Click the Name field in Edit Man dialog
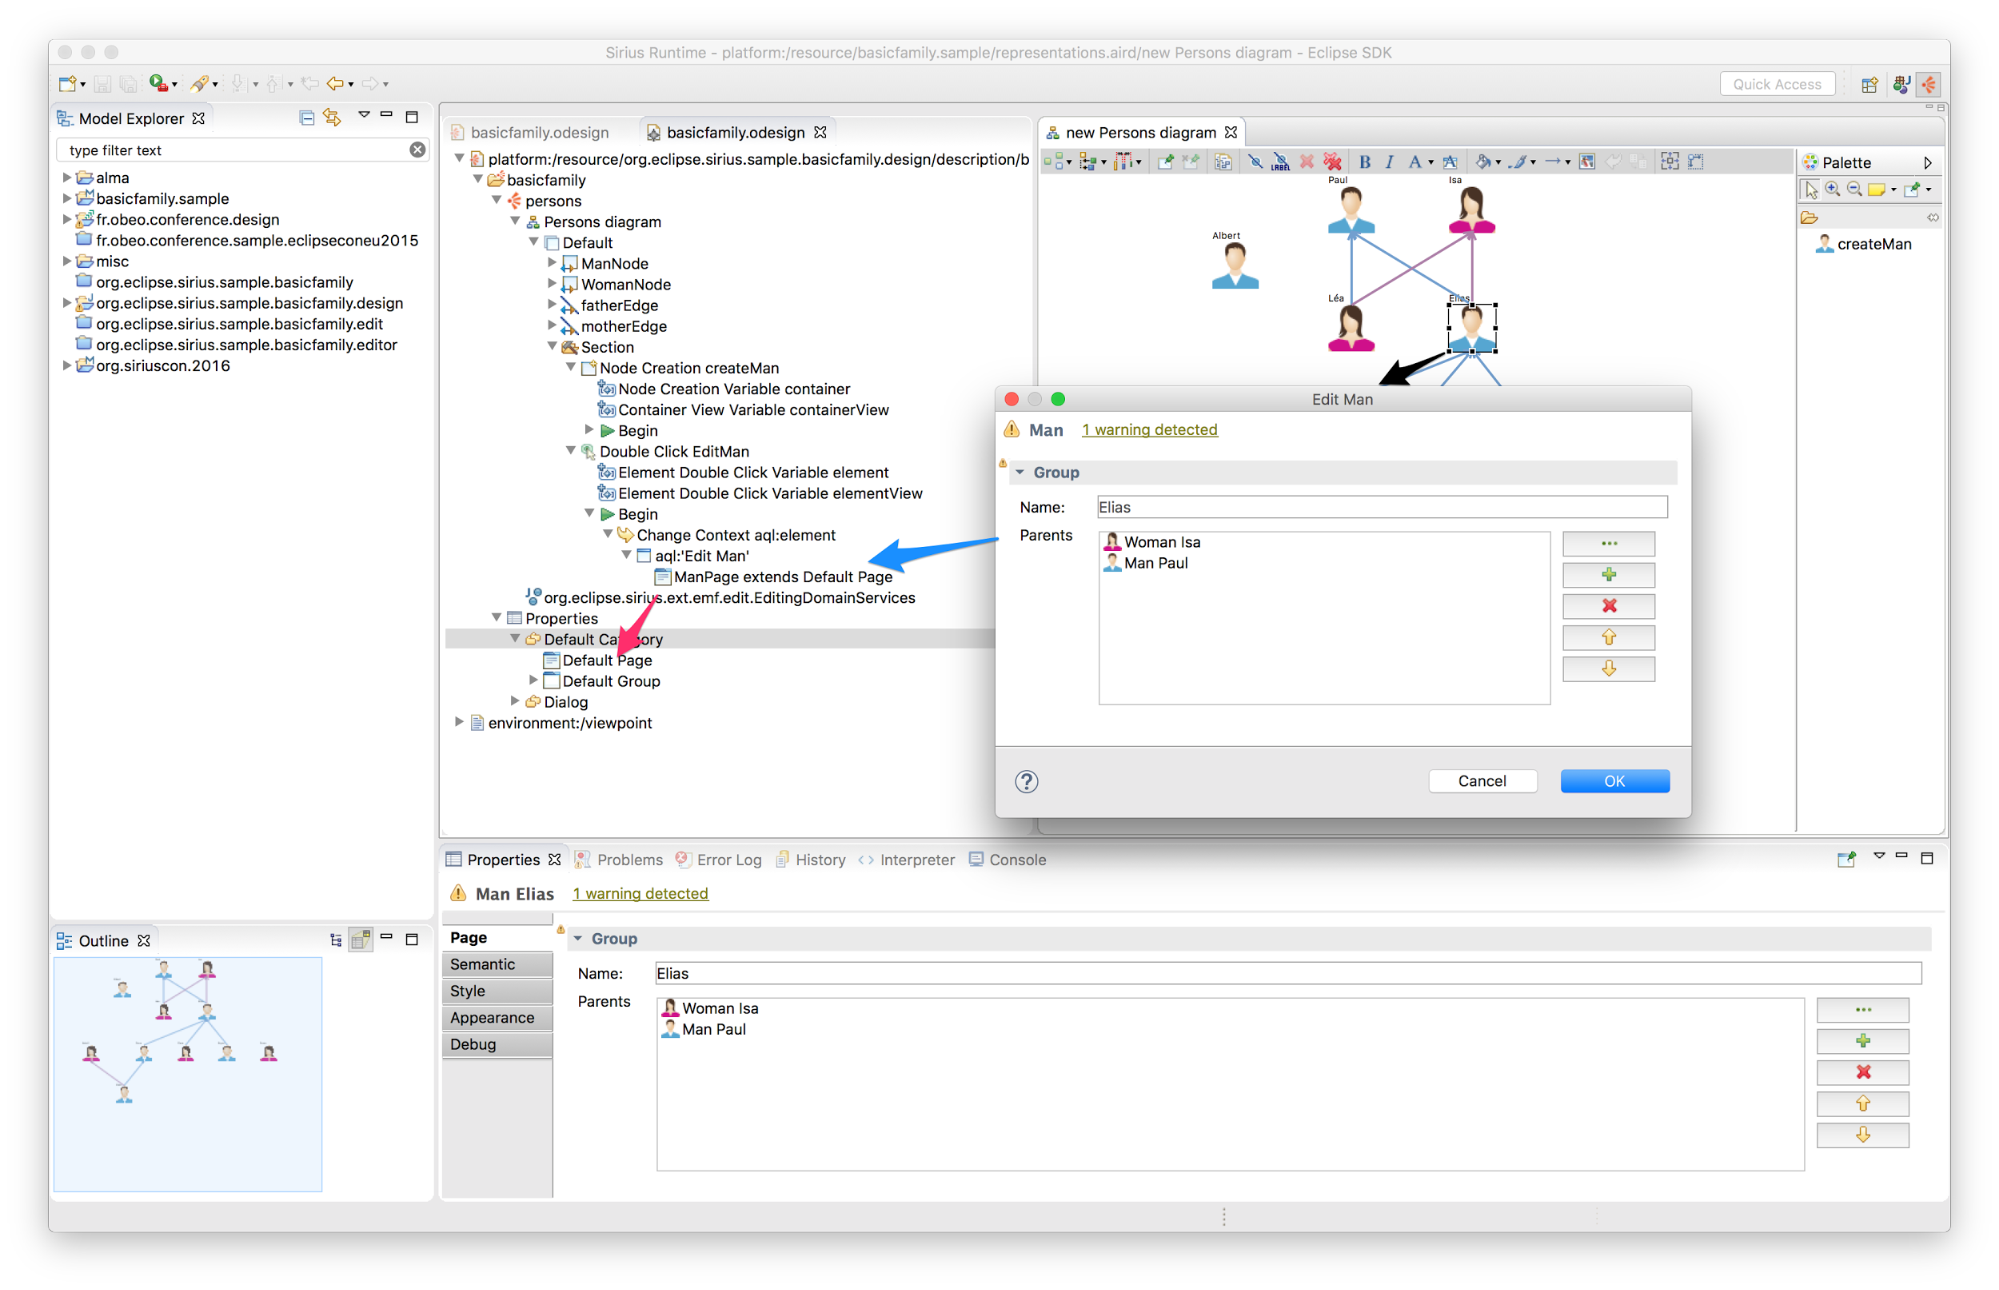Image resolution: width=1999 pixels, height=1290 pixels. pos(1382,507)
